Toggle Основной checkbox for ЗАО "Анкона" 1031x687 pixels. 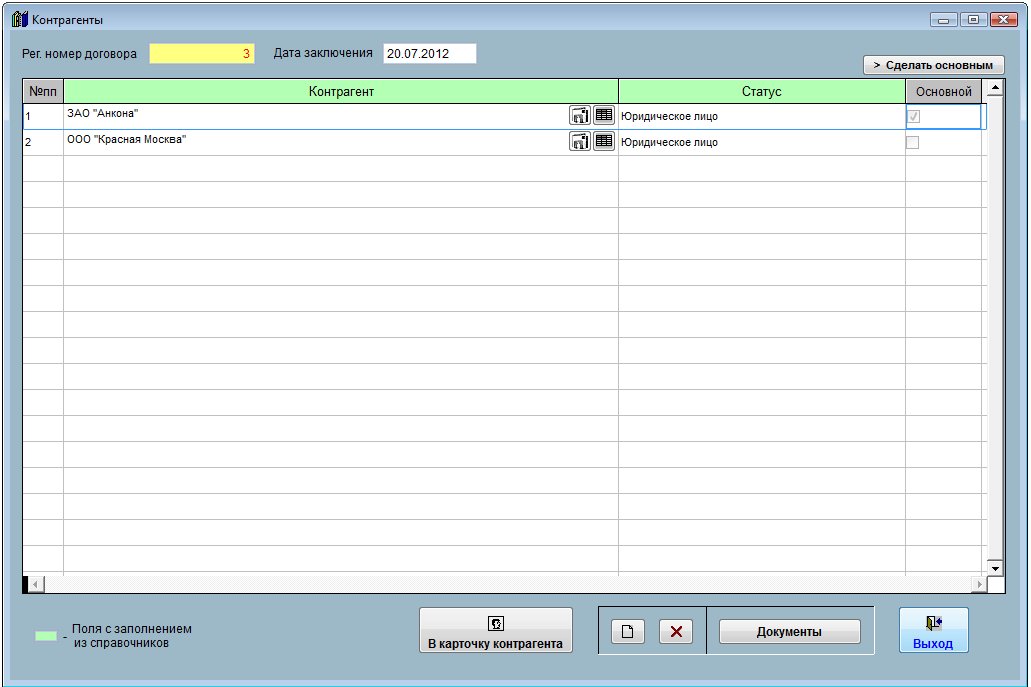[913, 116]
